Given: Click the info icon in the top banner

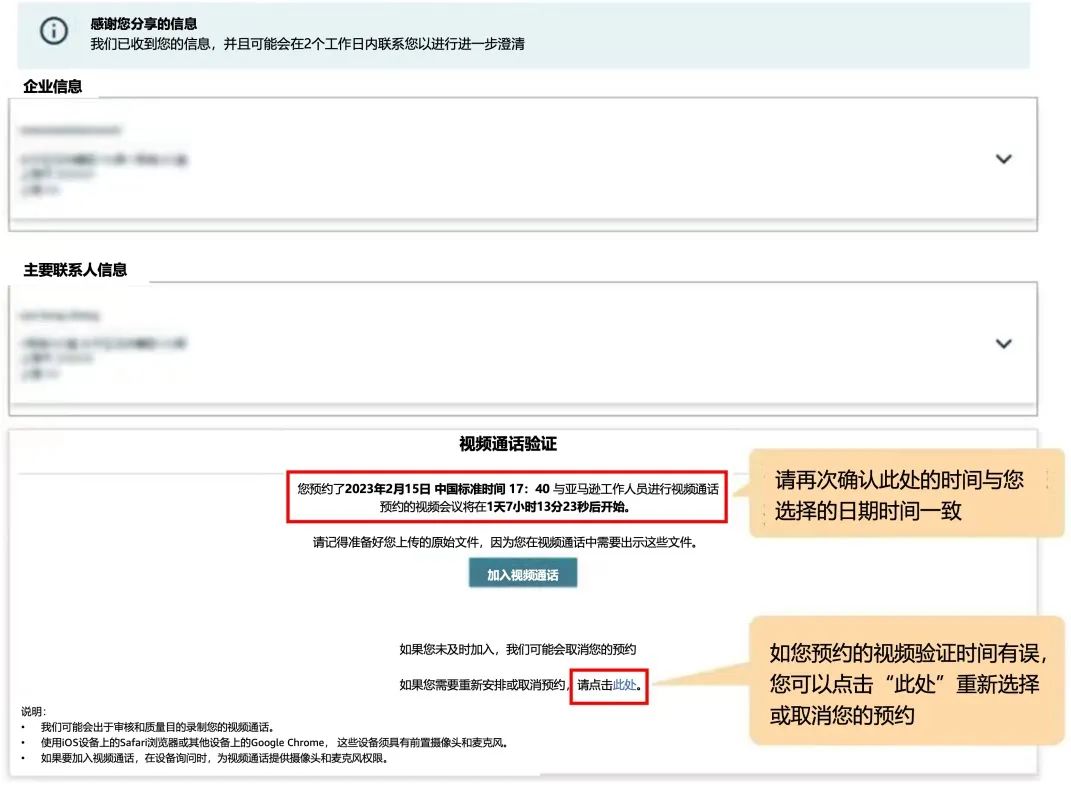Looking at the screenshot, I should click(54, 31).
